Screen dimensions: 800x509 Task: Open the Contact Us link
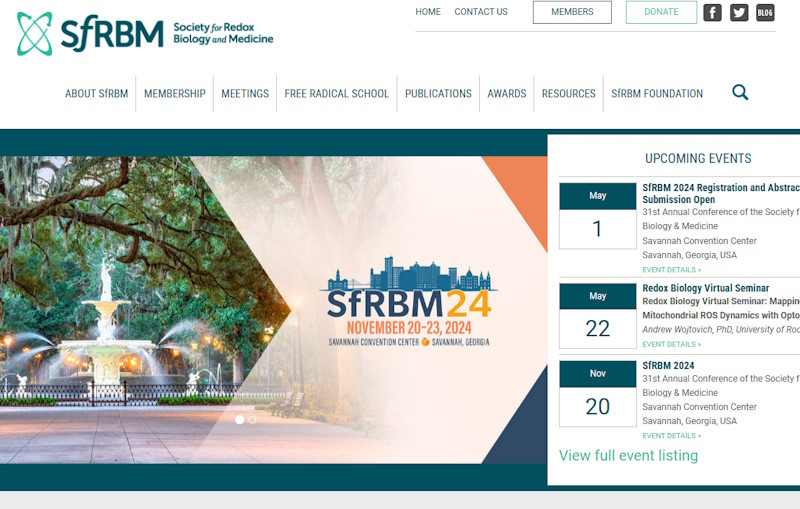click(481, 12)
